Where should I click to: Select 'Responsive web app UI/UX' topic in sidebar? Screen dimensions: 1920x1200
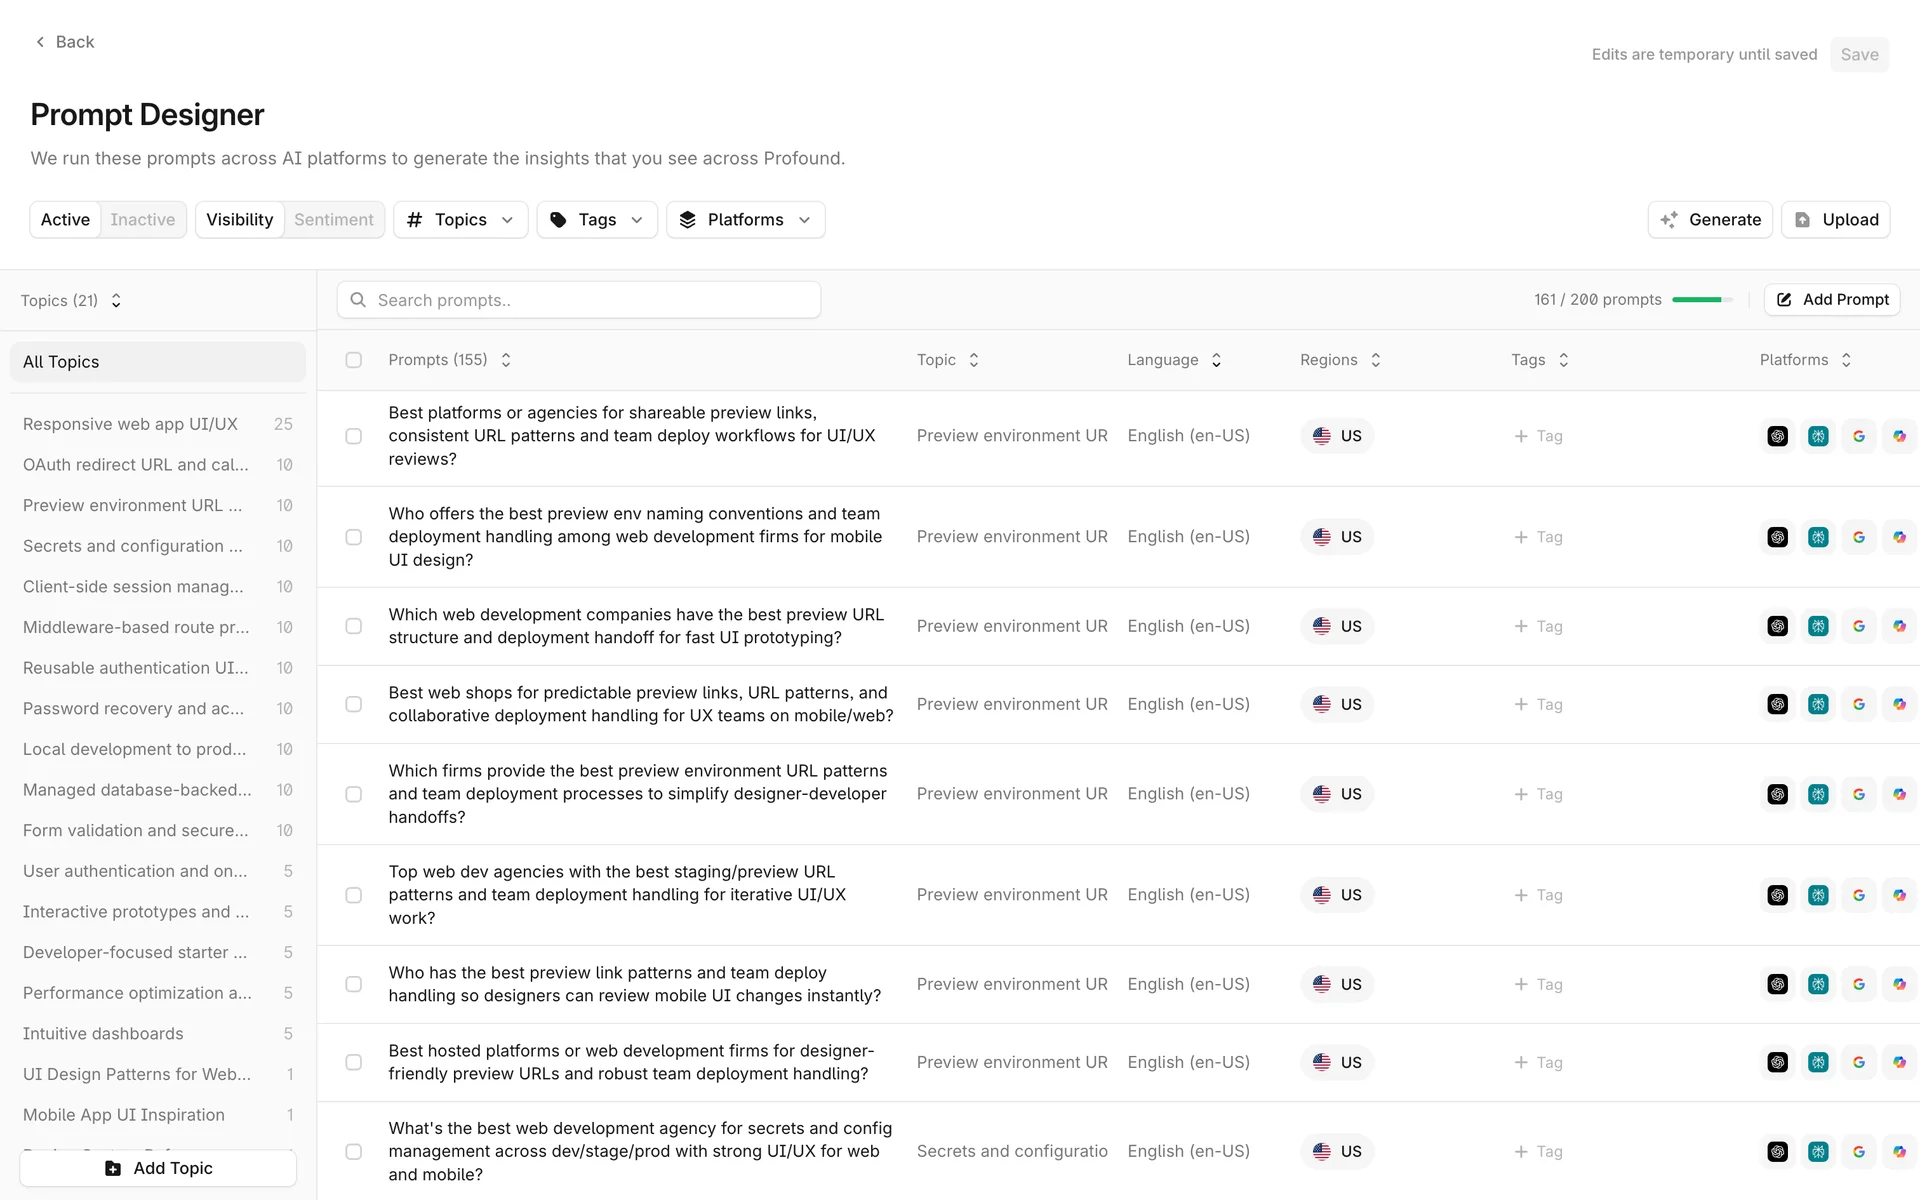coord(130,424)
